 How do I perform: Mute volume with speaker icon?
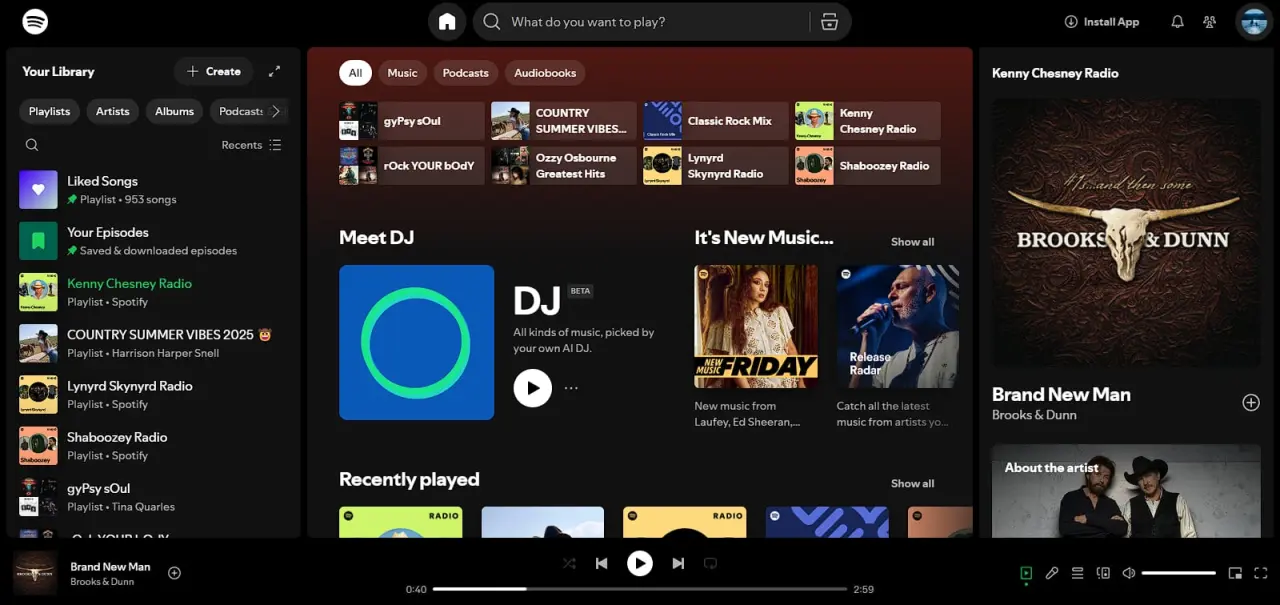click(x=1129, y=573)
